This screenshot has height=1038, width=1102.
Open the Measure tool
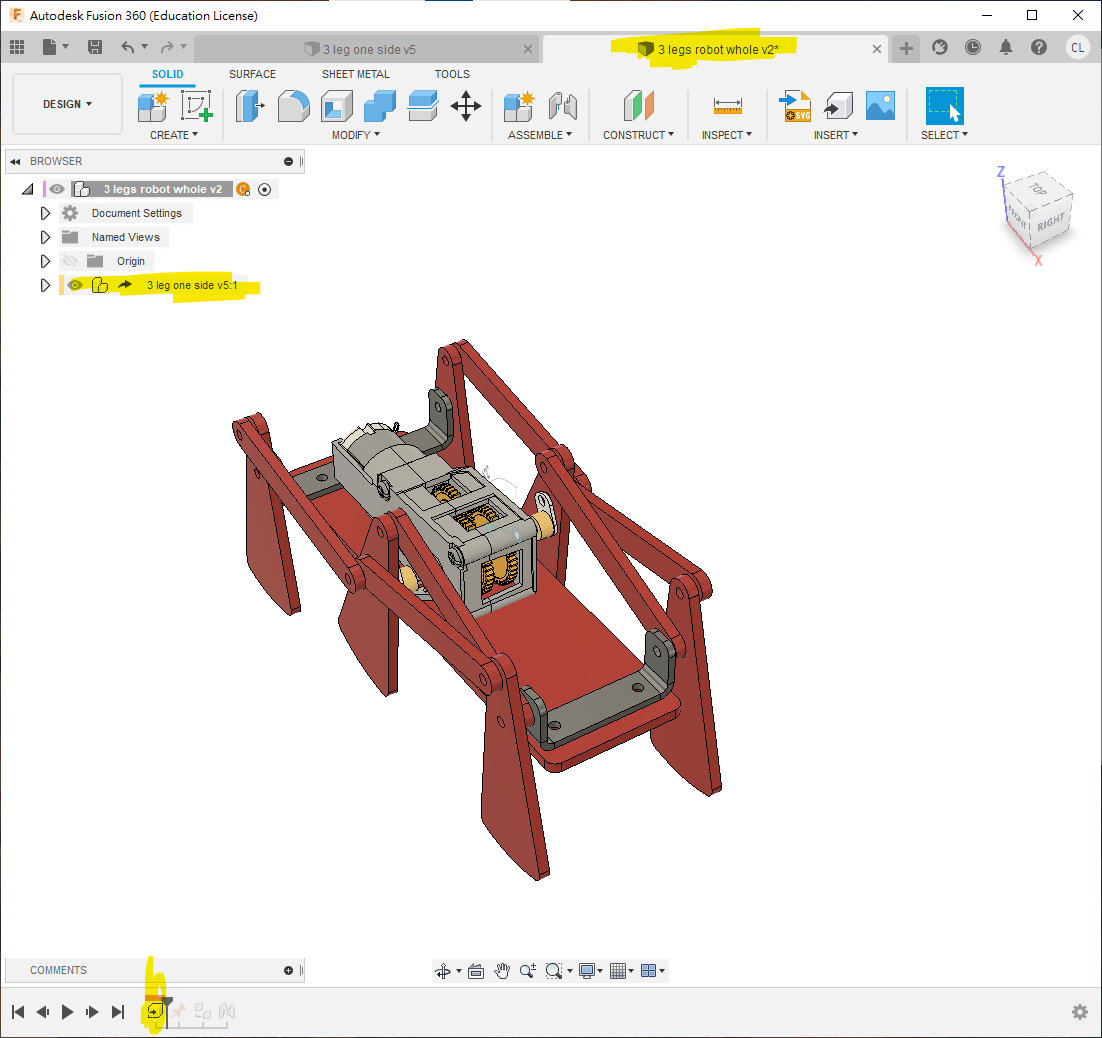[727, 105]
